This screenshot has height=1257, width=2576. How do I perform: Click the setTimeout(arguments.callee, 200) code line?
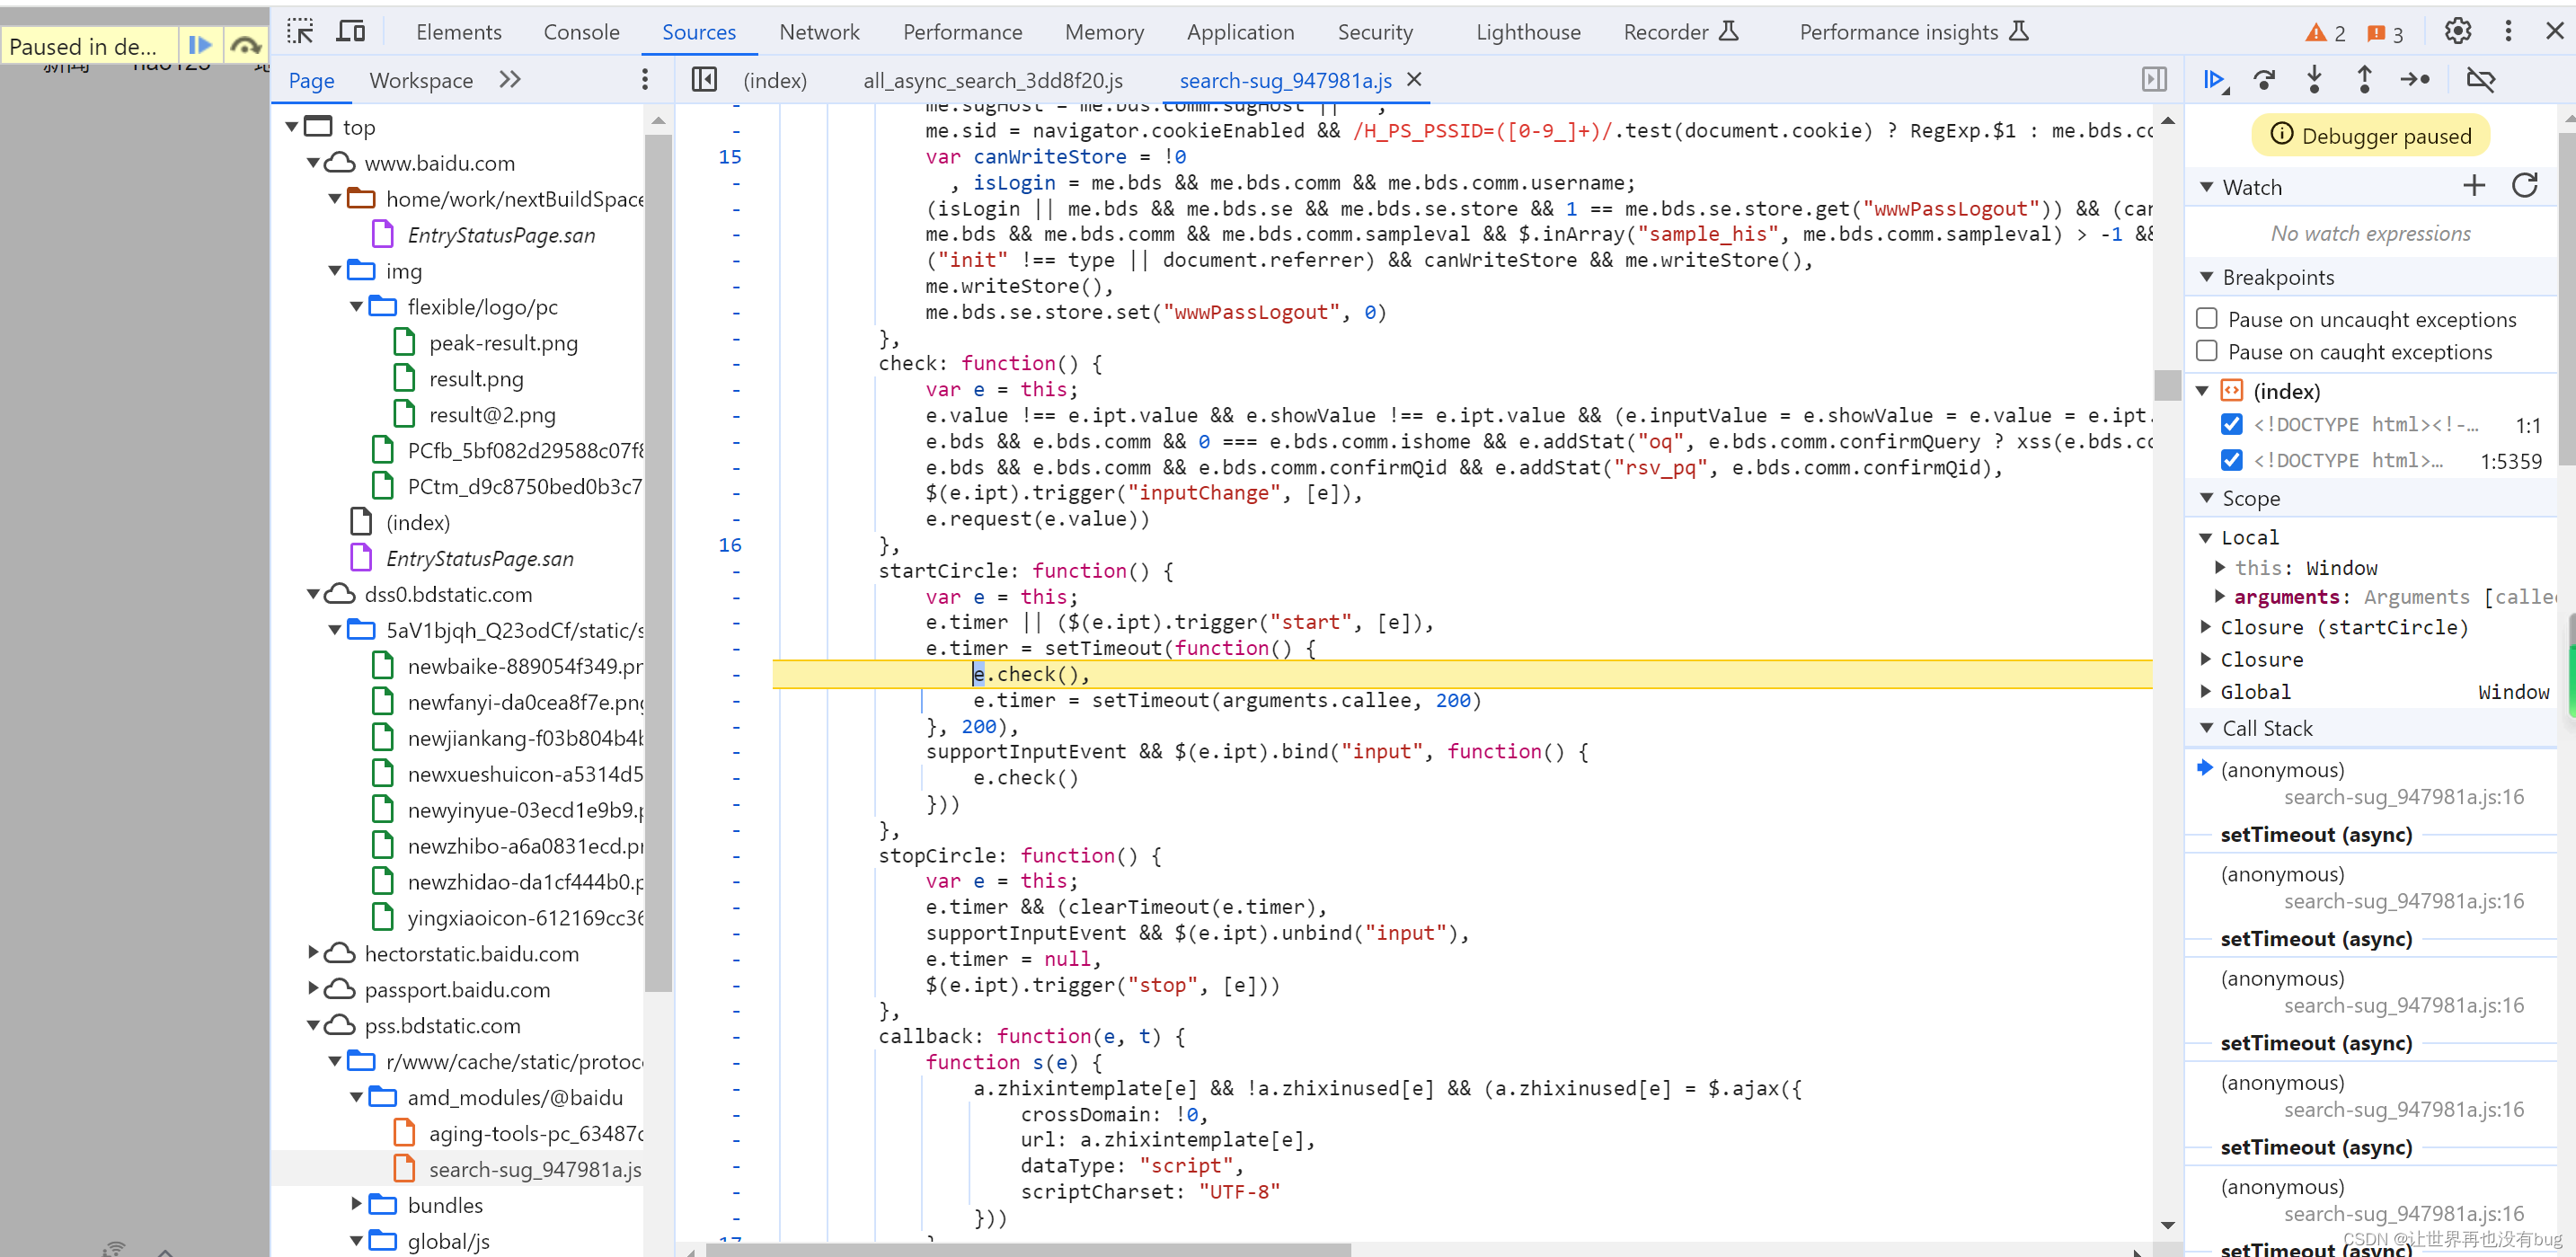[1226, 700]
